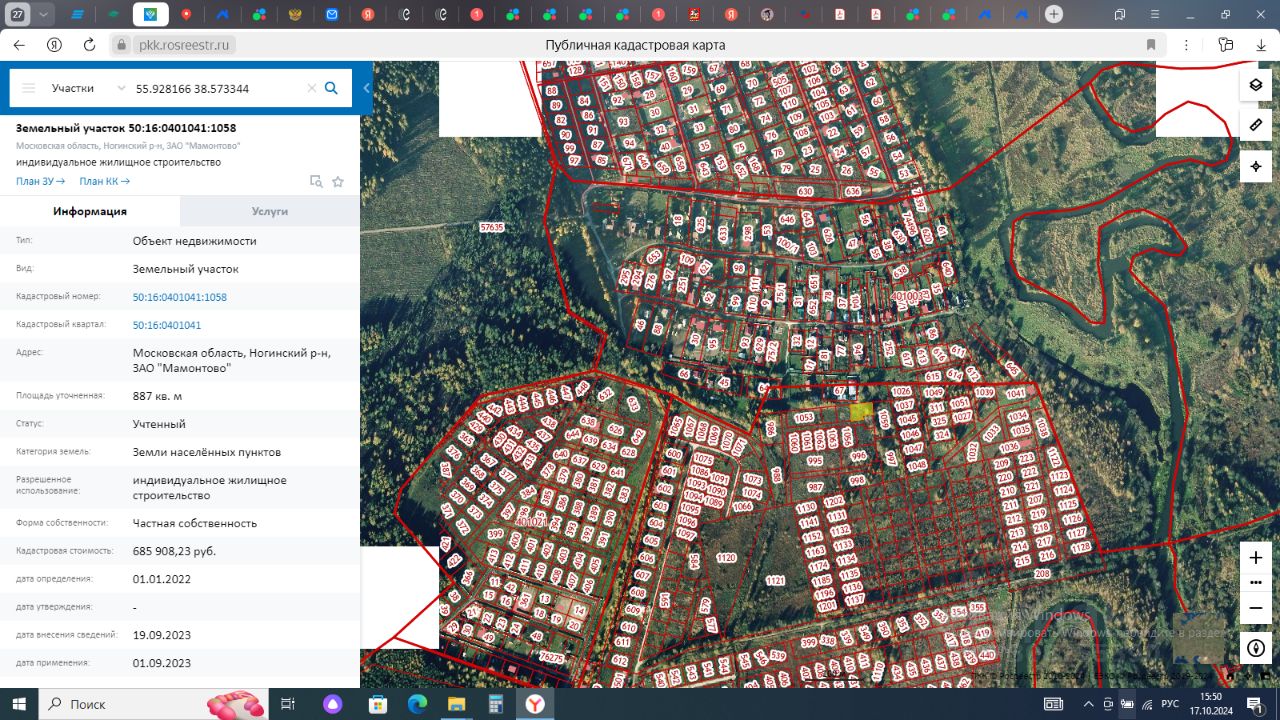The width and height of the screenshot is (1280, 720).
Task: Activate the ruler measurement tool
Action: point(1256,125)
